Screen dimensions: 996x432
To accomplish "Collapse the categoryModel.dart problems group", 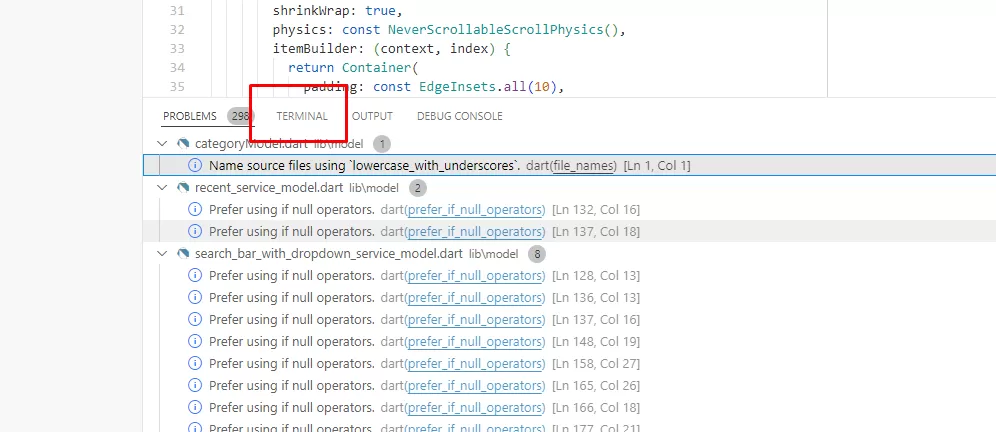I will point(163,144).
